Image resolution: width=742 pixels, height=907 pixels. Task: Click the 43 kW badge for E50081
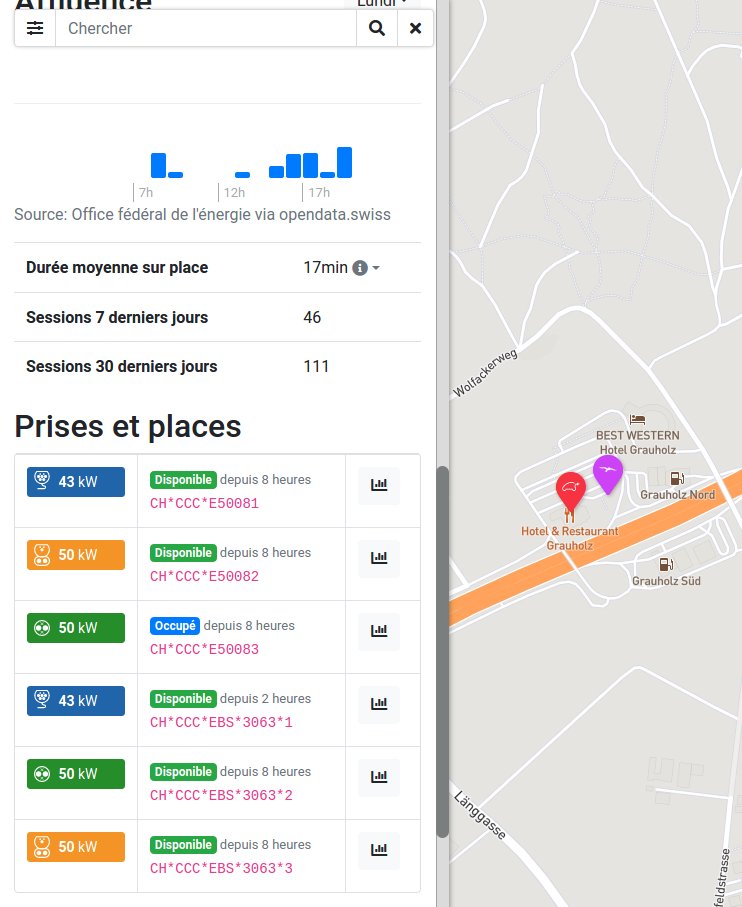pyautogui.click(x=76, y=482)
